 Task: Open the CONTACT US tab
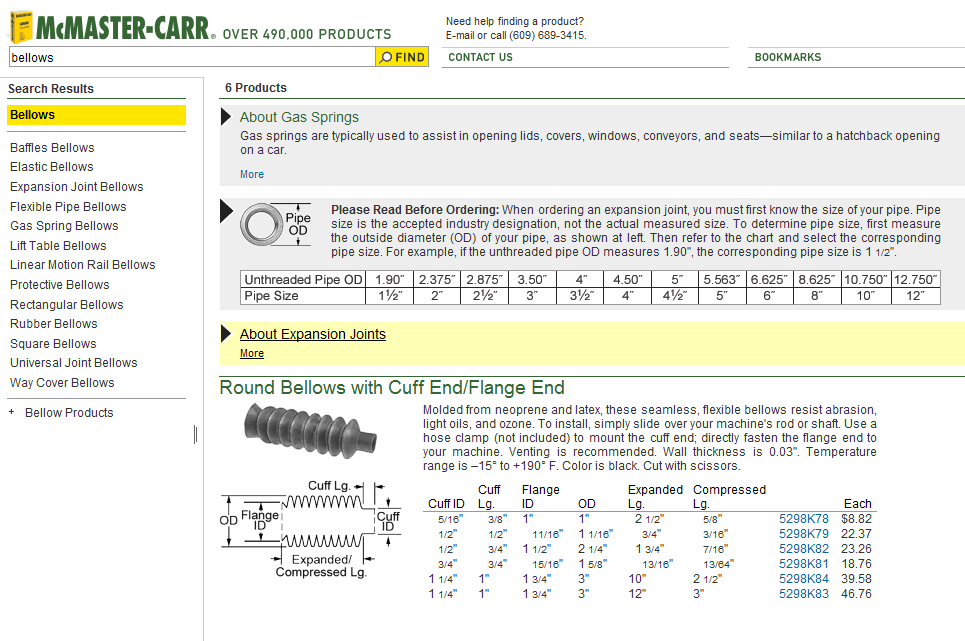[x=480, y=57]
